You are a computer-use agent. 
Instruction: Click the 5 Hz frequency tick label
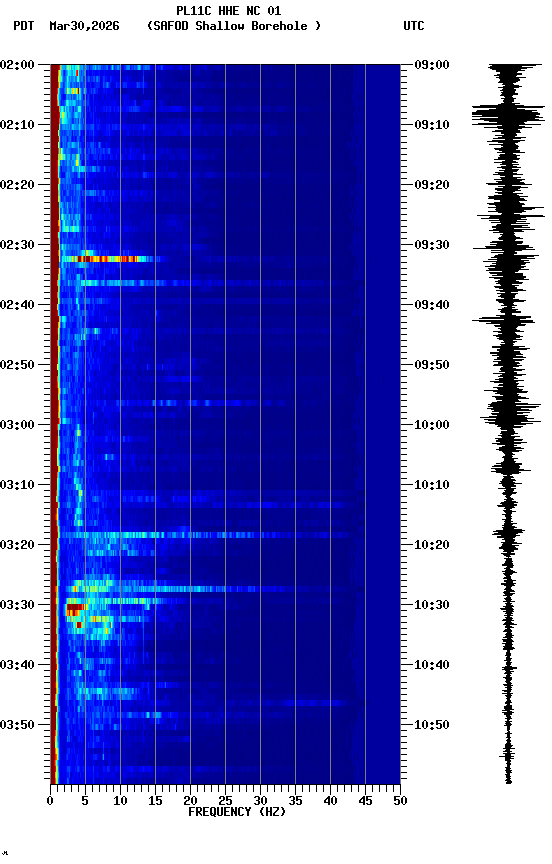coord(85,801)
